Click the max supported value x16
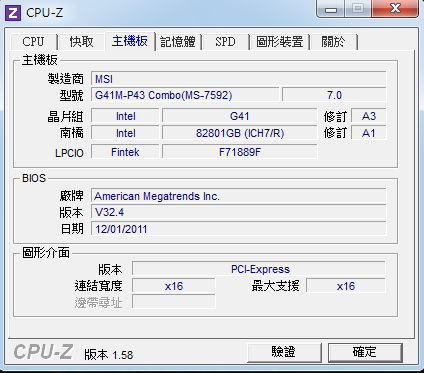Image resolution: width=424 pixels, height=373 pixels. click(346, 286)
